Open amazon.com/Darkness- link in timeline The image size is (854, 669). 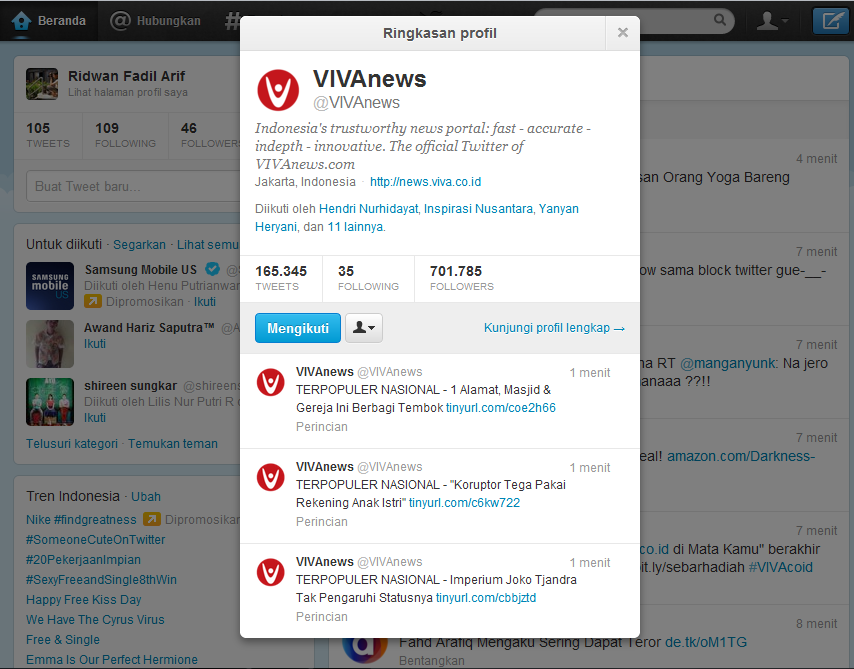click(741, 457)
